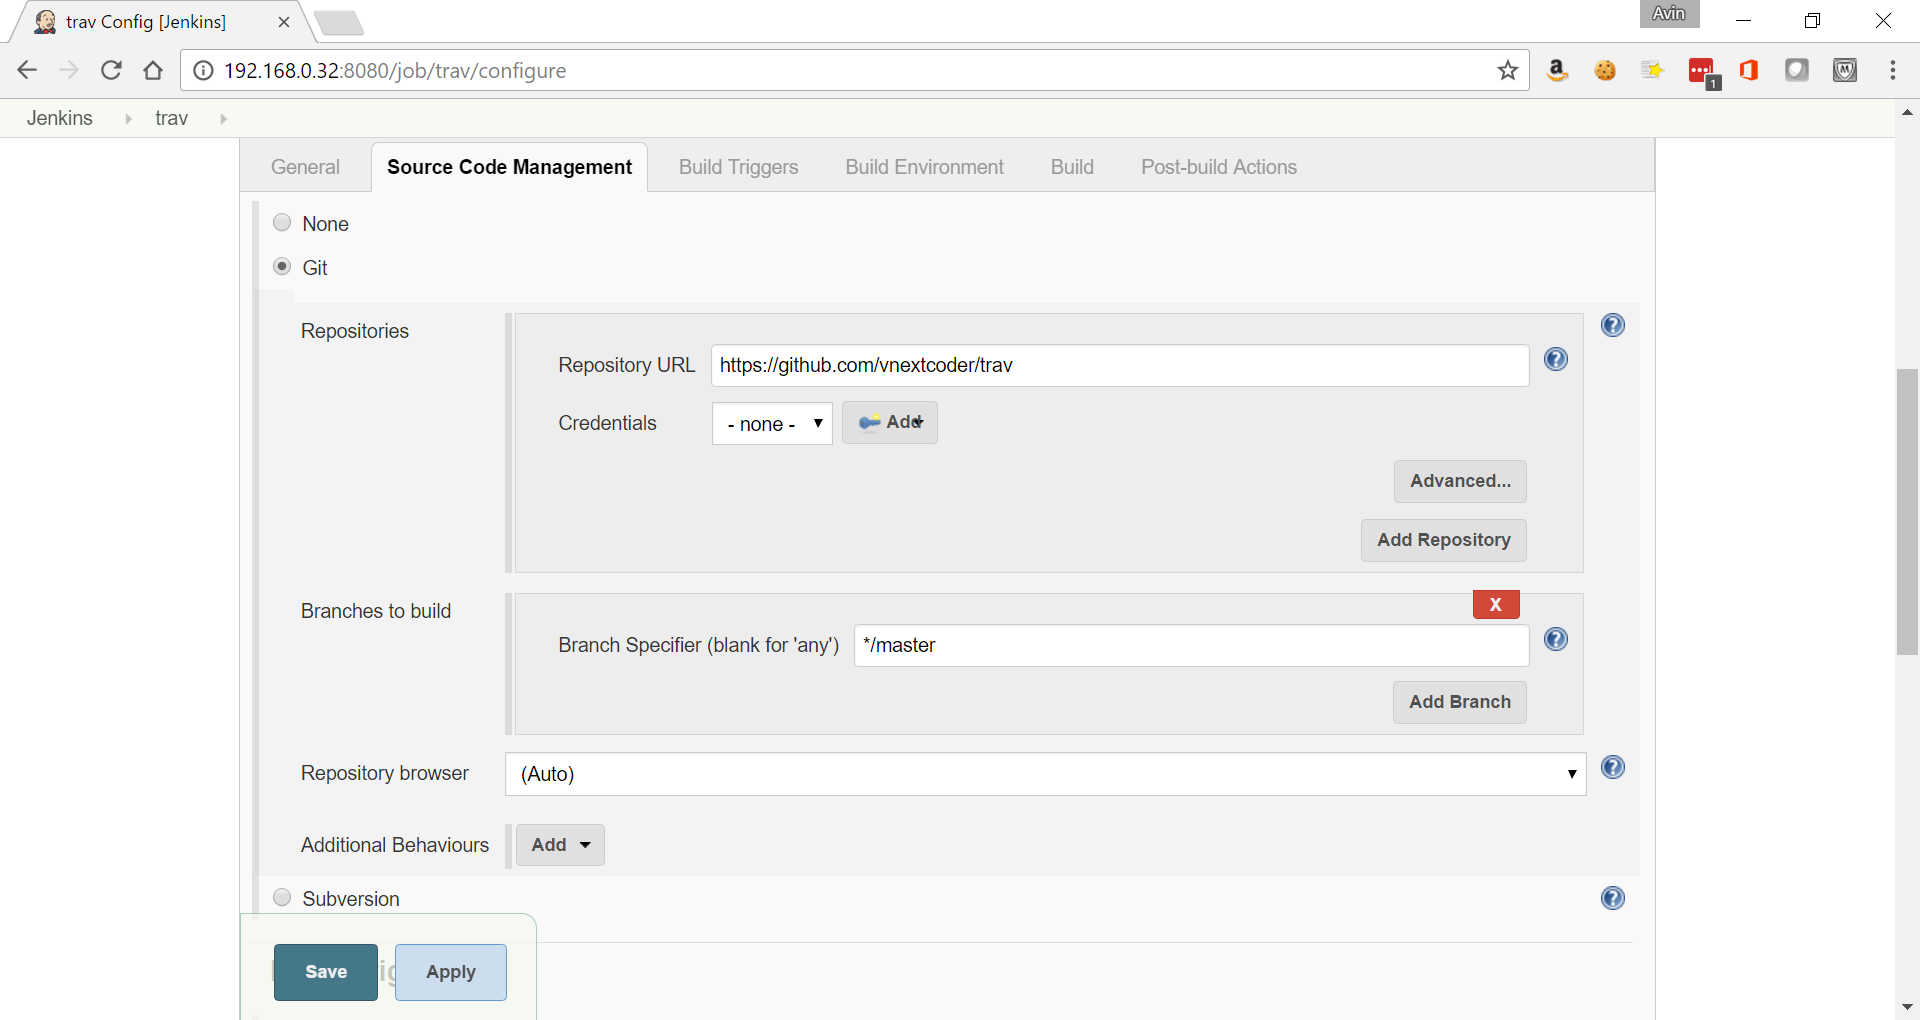The width and height of the screenshot is (1920, 1020).
Task: Open help icon for Branch Specifier field
Action: [x=1555, y=640]
